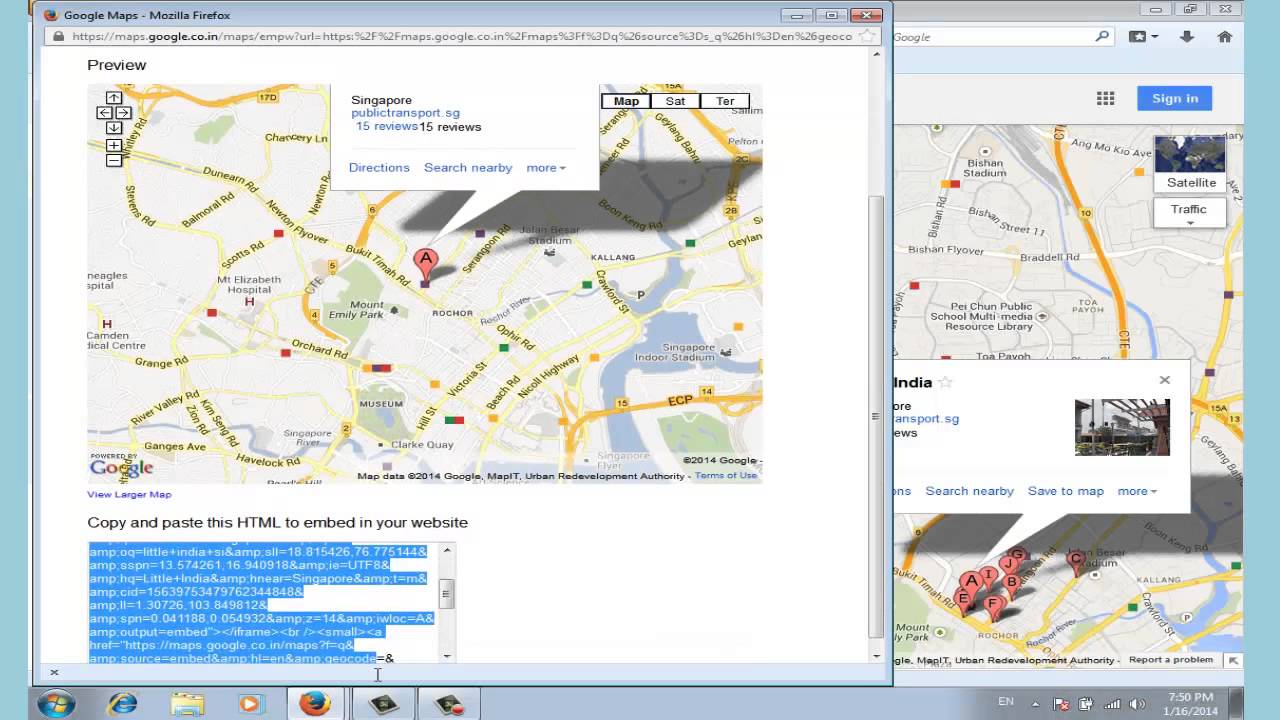The width and height of the screenshot is (1280, 720).
Task: Click the pan left arrow on preview map
Action: (104, 113)
